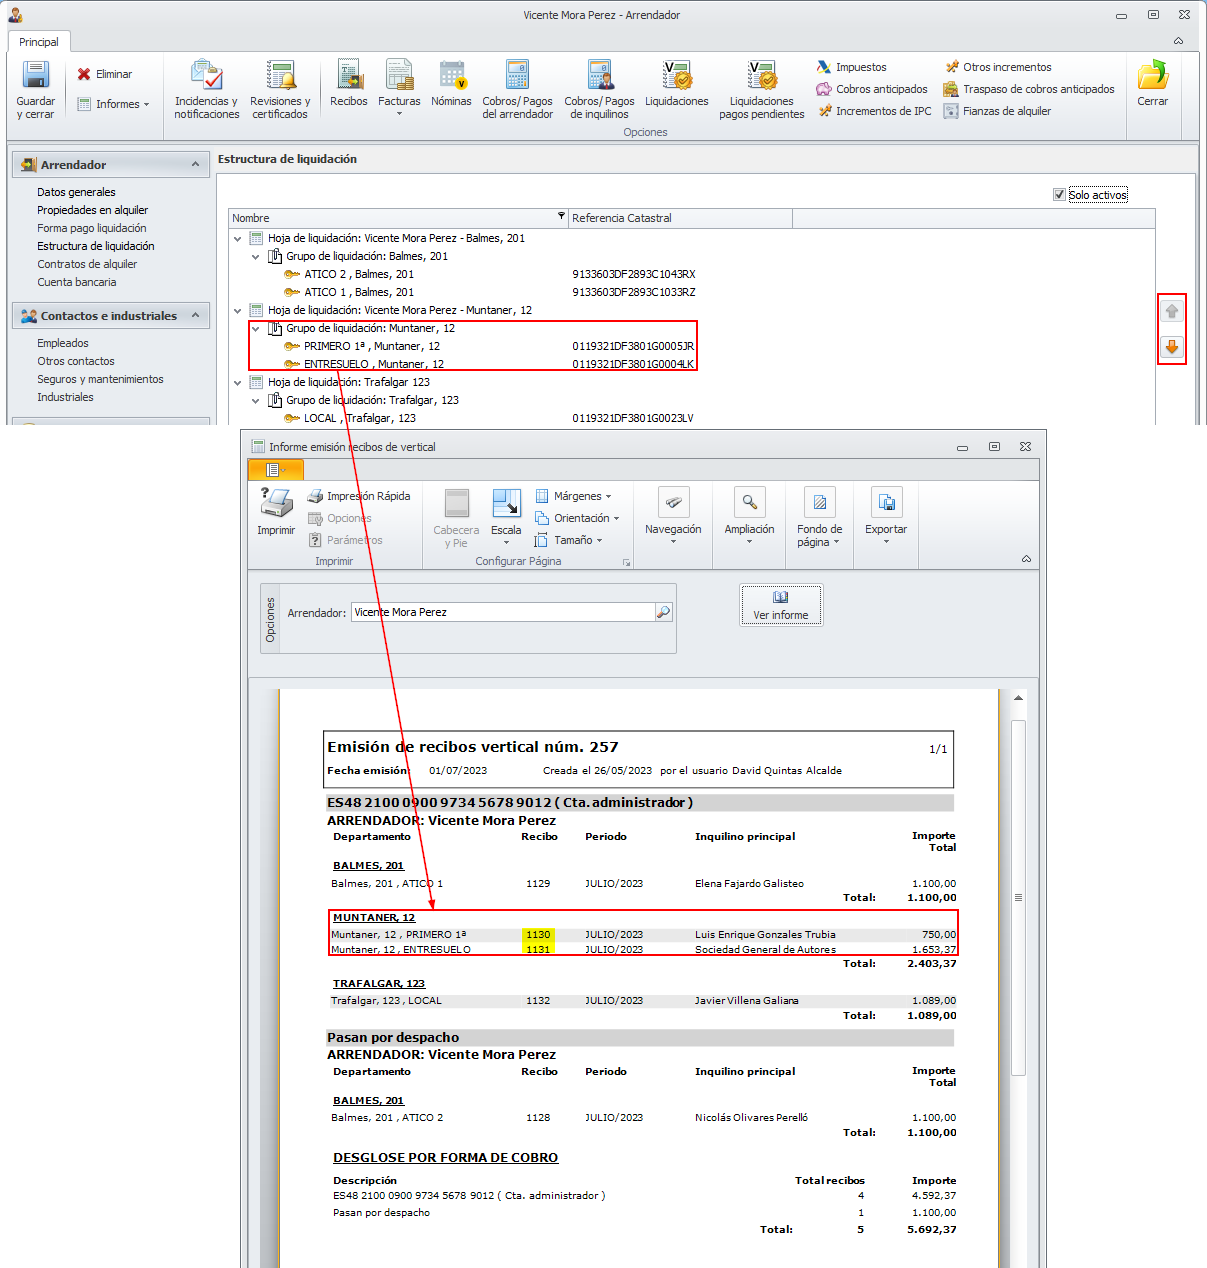This screenshot has width=1207, height=1268.
Task: Open Cuenta bancaria in sidebar
Action: point(76,282)
